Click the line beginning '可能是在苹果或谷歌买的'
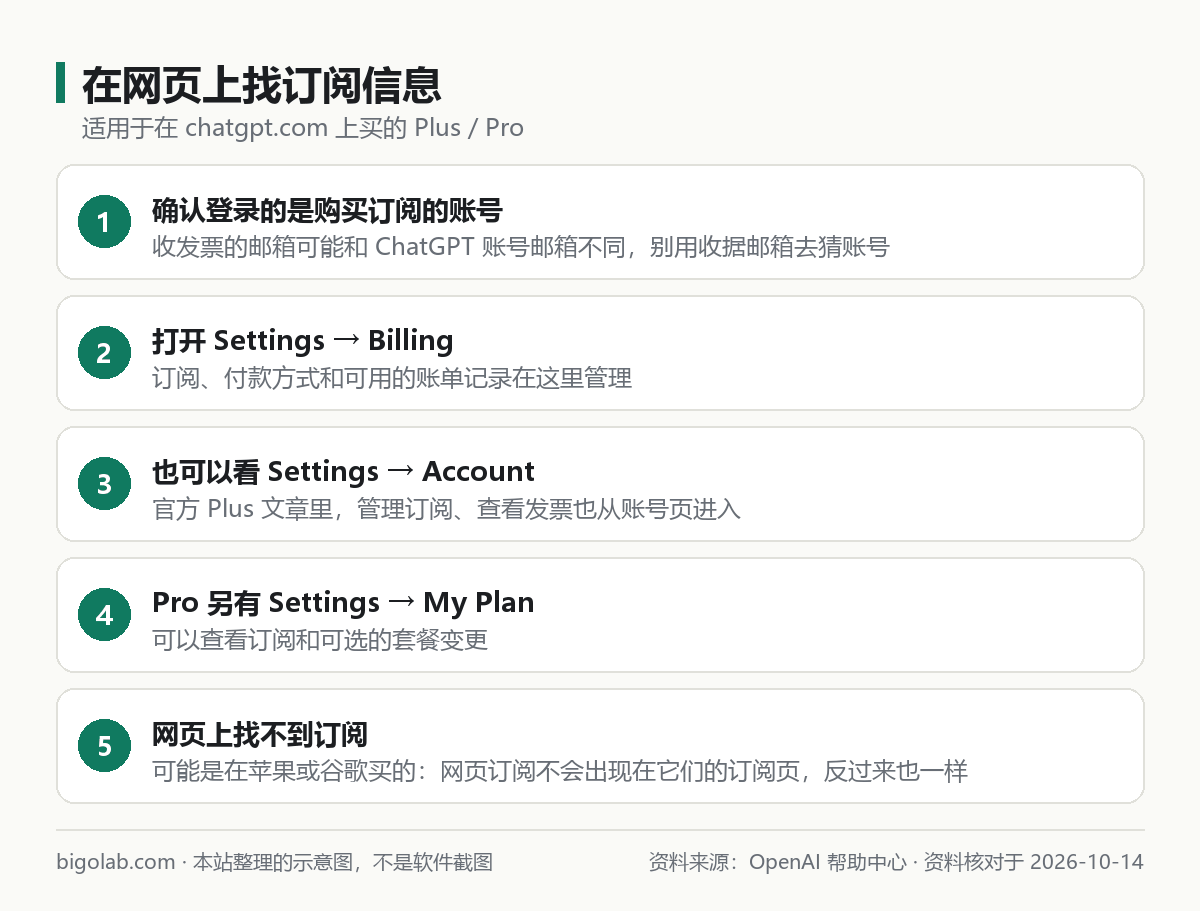Screen dimensions: 1200x911 click(x=560, y=771)
